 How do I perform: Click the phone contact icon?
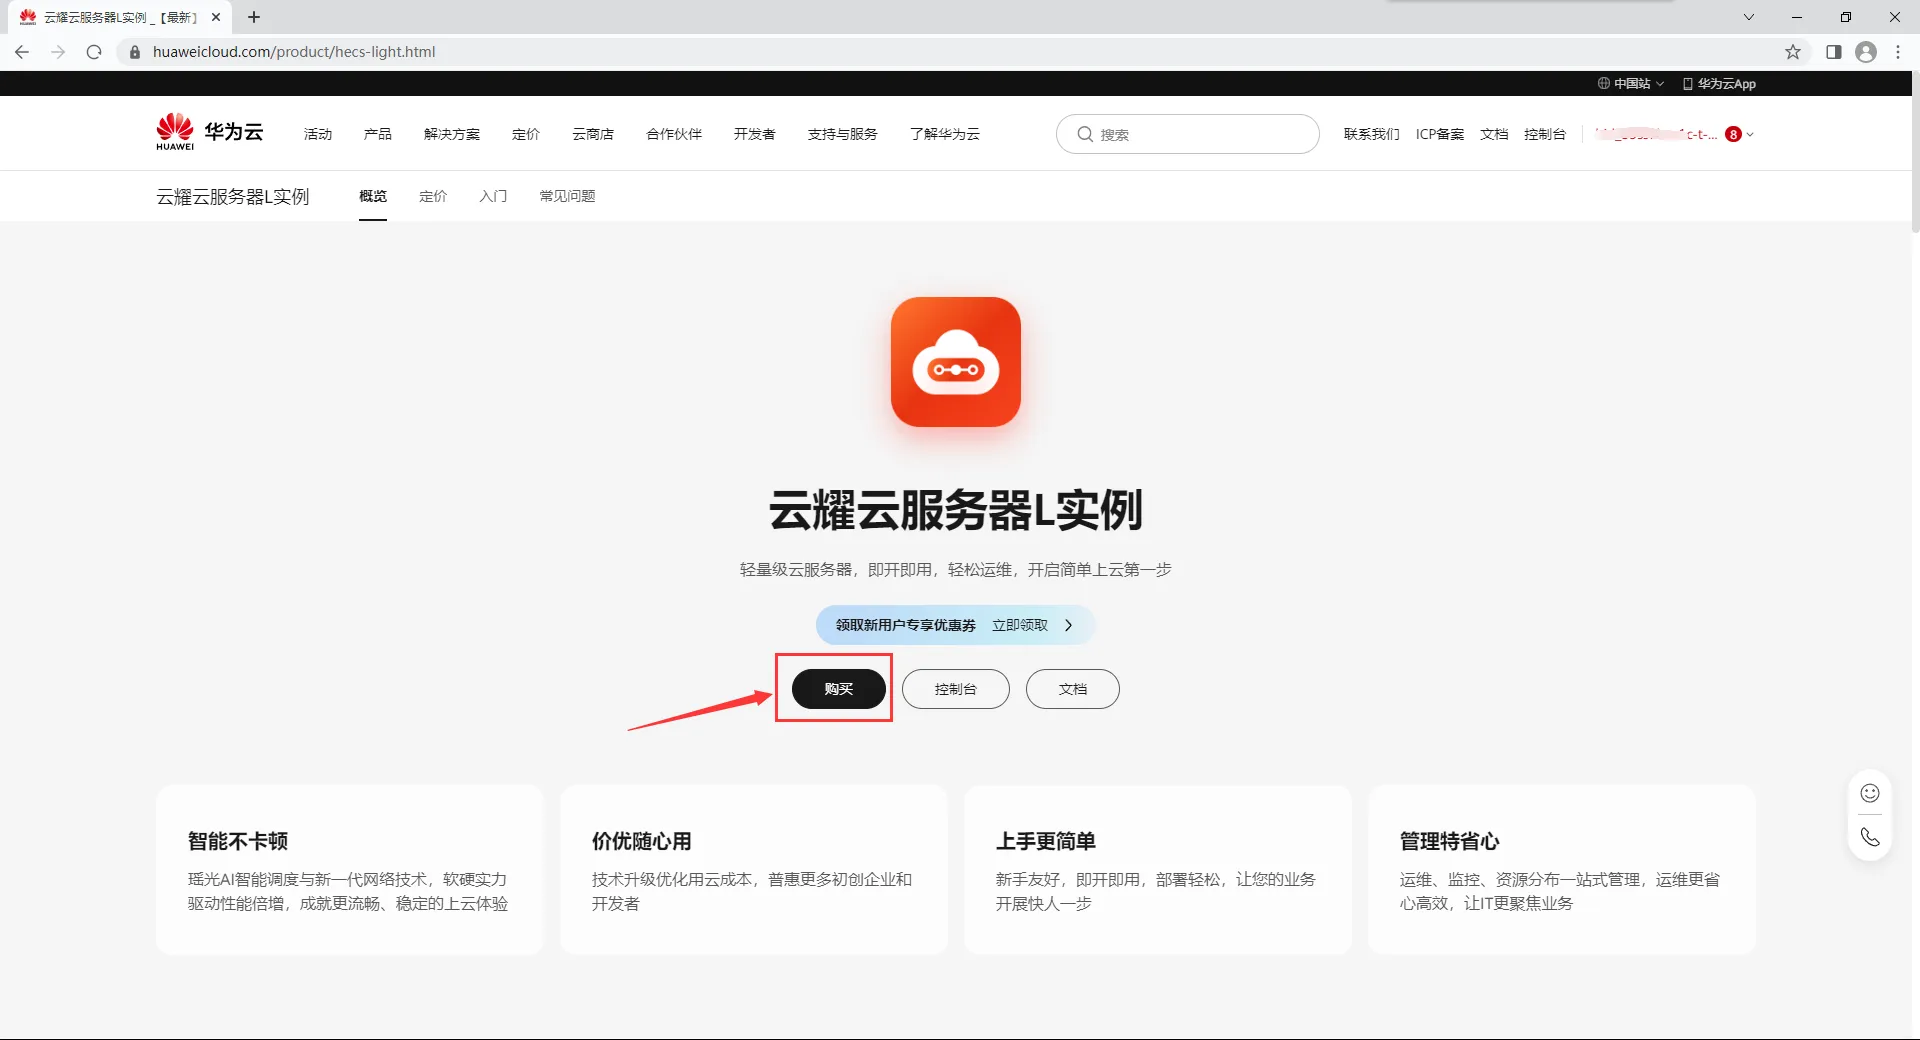click(x=1870, y=837)
